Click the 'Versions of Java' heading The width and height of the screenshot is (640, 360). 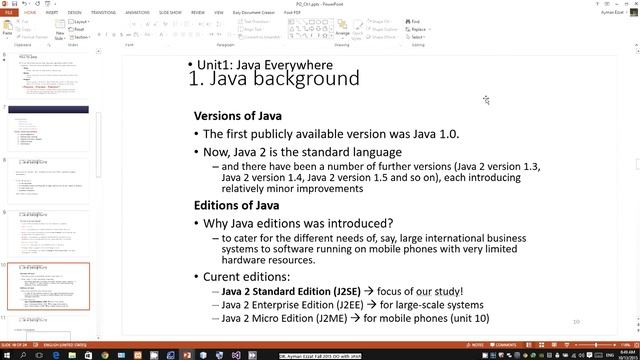coord(238,116)
